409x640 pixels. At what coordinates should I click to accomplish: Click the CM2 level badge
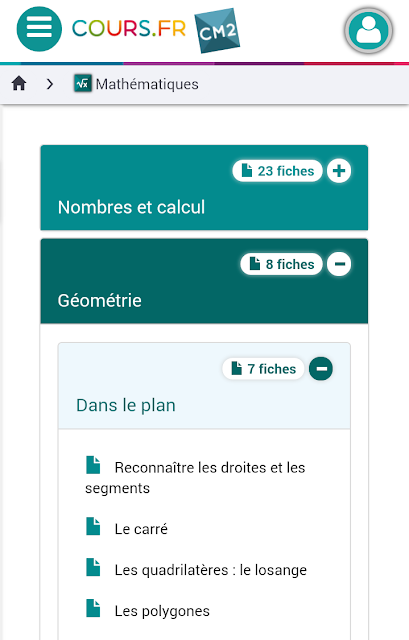[x=217, y=31]
